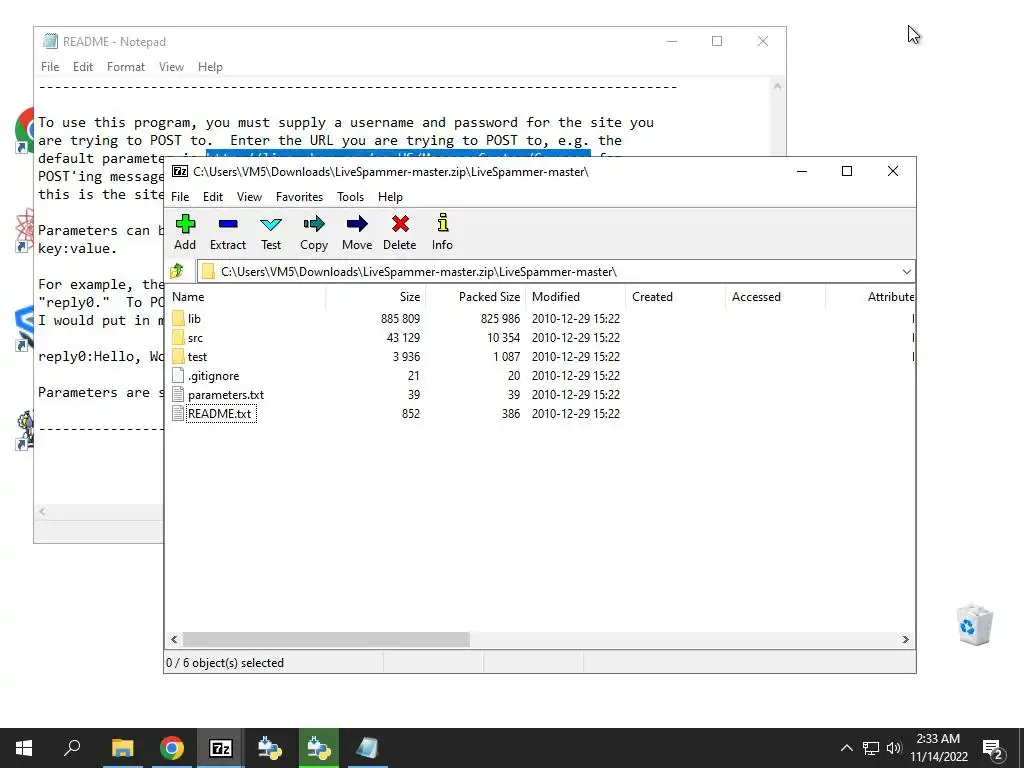Select the lib folder icon
The image size is (1024, 768).
[x=178, y=319]
